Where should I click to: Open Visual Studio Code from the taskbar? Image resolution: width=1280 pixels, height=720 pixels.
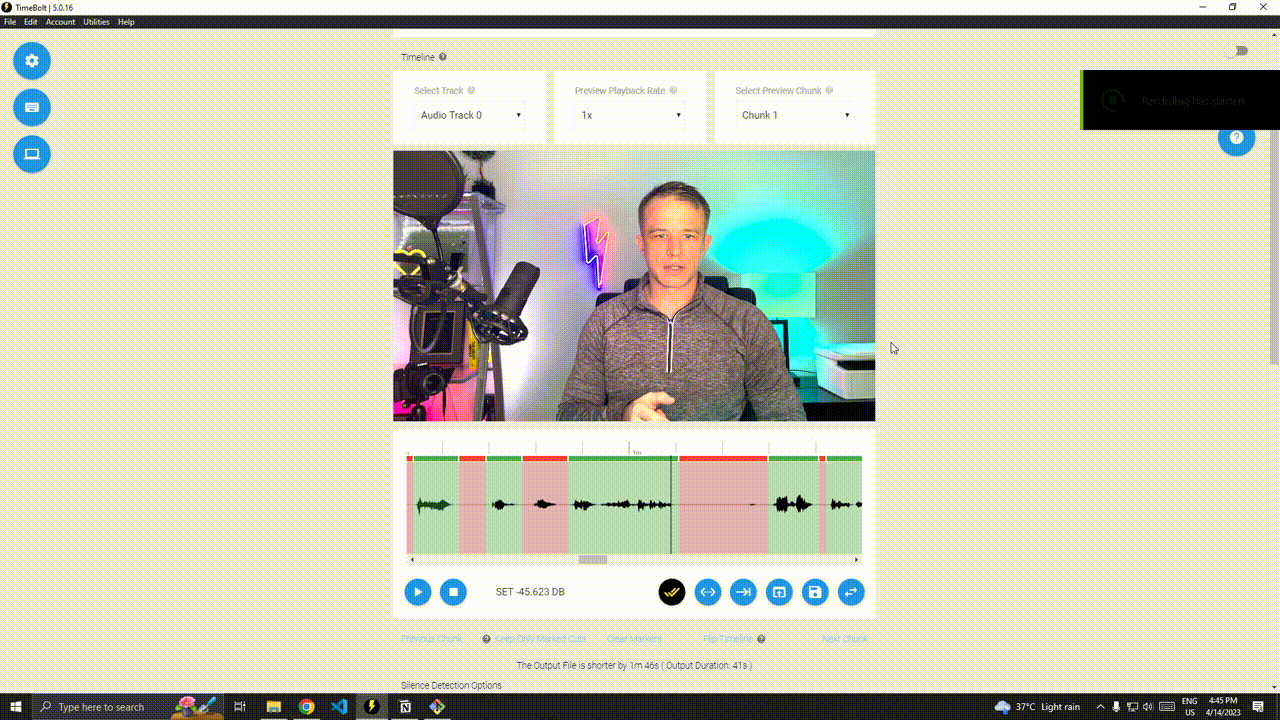pyautogui.click(x=339, y=707)
